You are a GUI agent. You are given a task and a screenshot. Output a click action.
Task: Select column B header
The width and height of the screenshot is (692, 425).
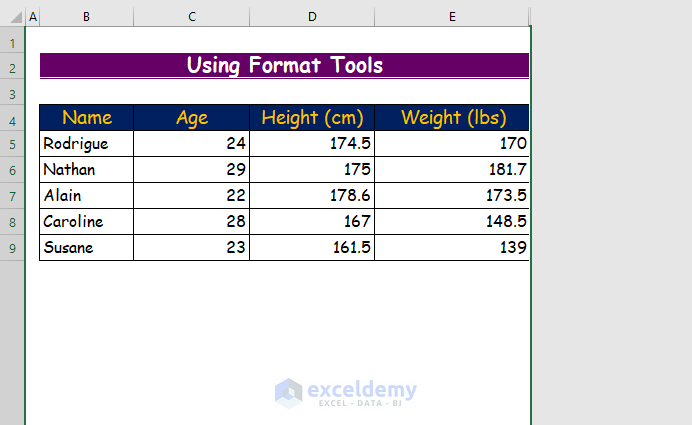tap(86, 17)
